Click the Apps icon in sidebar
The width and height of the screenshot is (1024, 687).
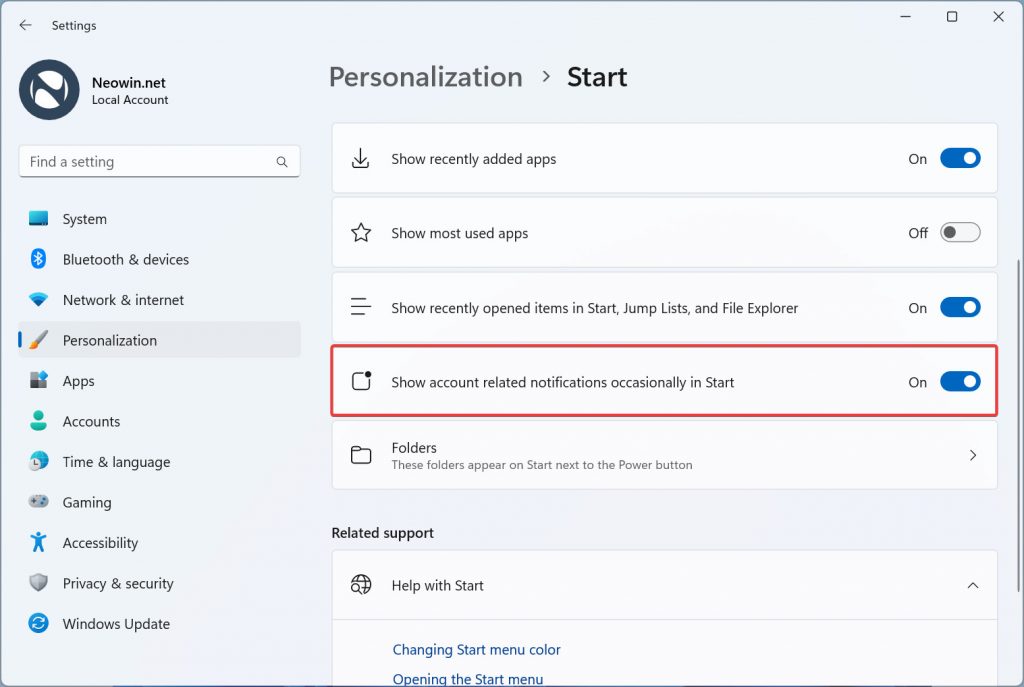point(39,381)
